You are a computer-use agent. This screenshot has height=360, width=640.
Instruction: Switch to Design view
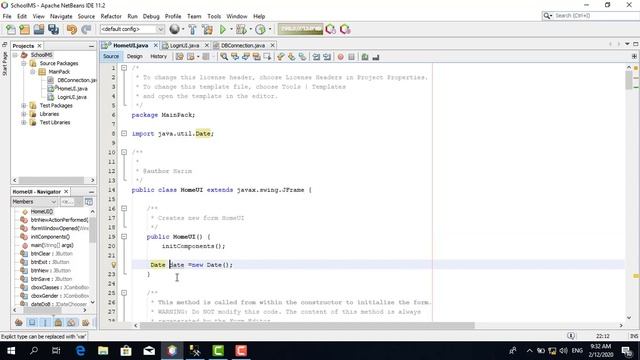pyautogui.click(x=134, y=57)
